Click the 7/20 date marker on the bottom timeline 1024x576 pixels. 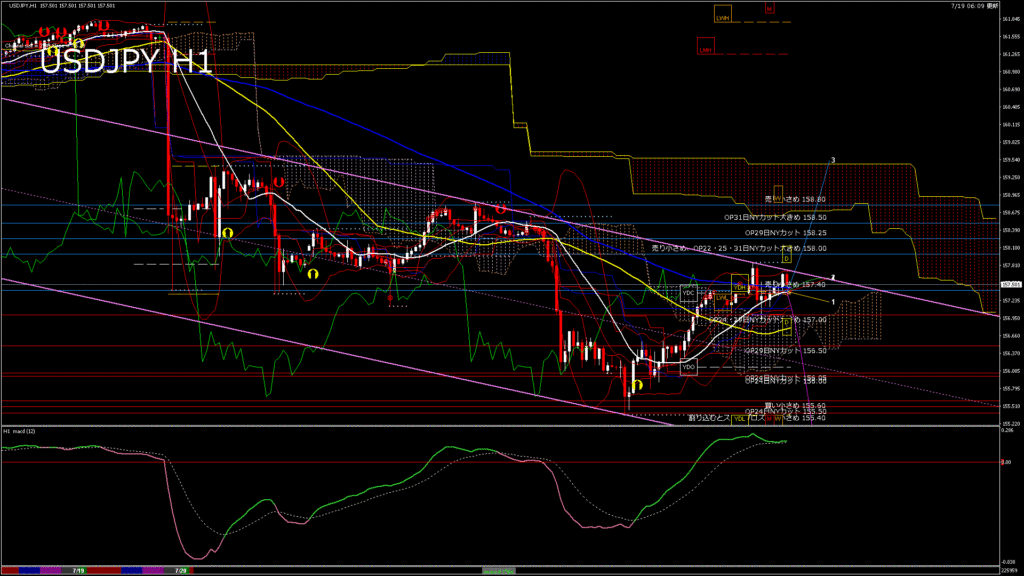point(181,570)
